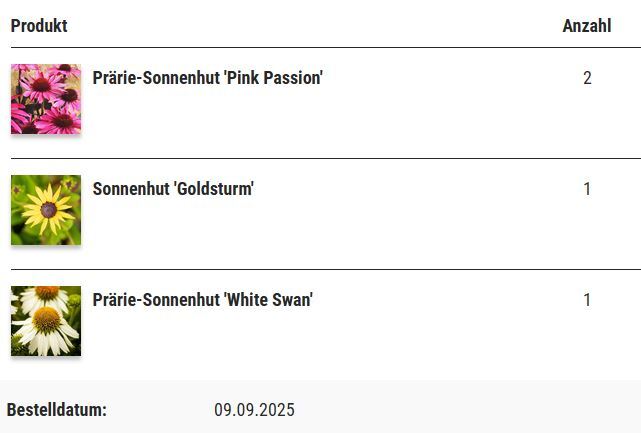Click the Produkt column header
Image resolution: width=641 pixels, height=433 pixels.
coord(39,26)
